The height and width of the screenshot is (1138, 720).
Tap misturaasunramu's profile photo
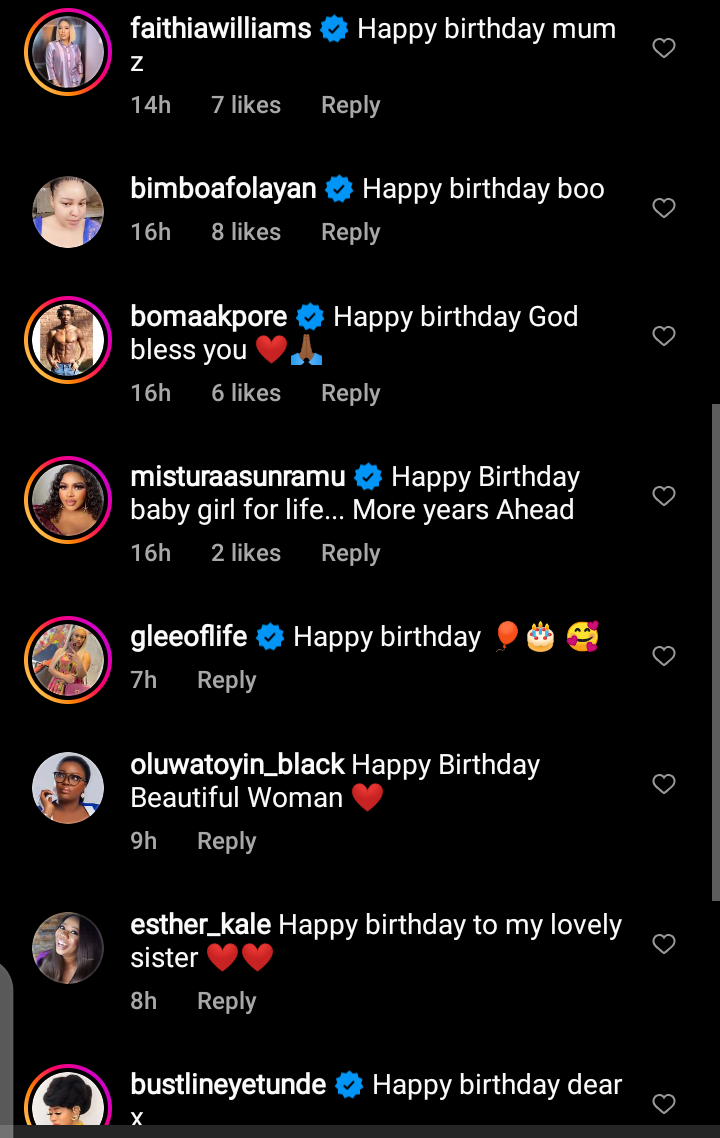(68, 500)
